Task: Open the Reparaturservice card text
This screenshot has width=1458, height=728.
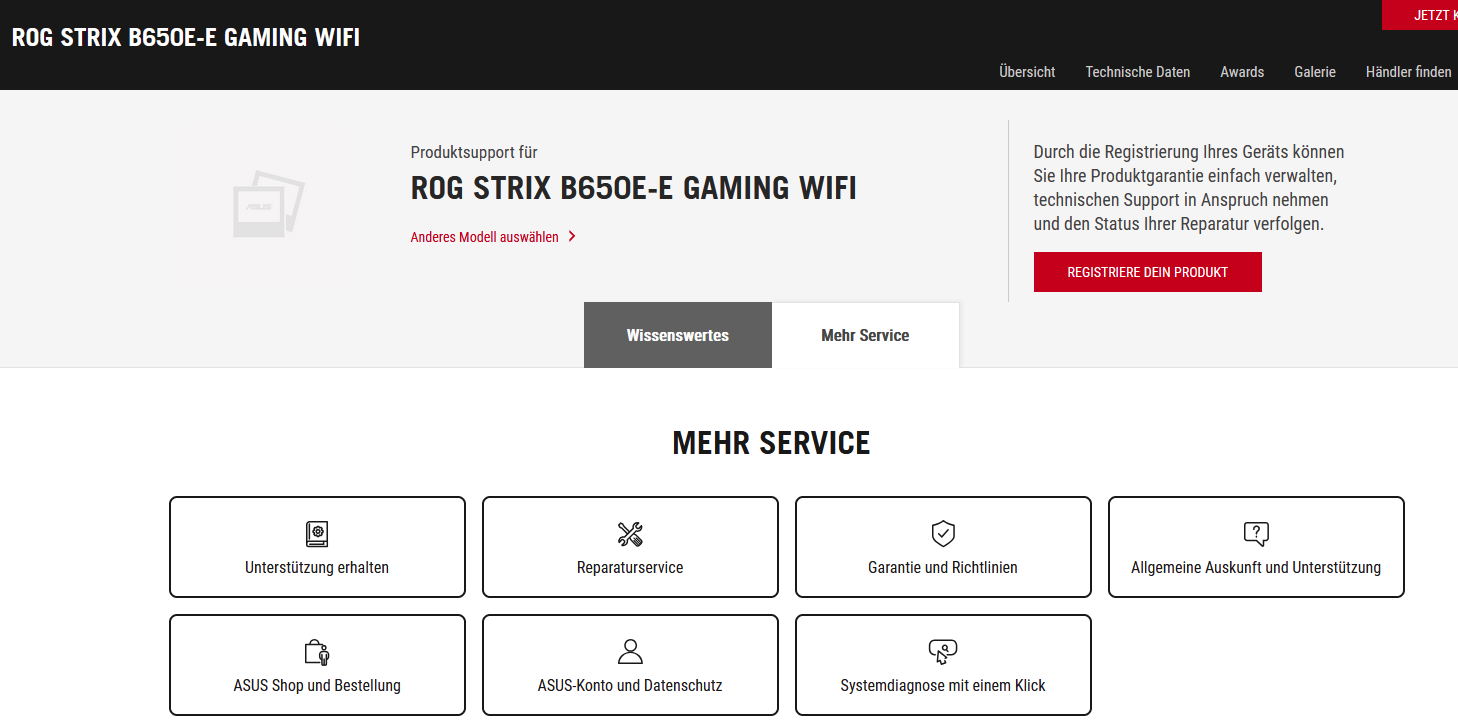Action: [630, 568]
